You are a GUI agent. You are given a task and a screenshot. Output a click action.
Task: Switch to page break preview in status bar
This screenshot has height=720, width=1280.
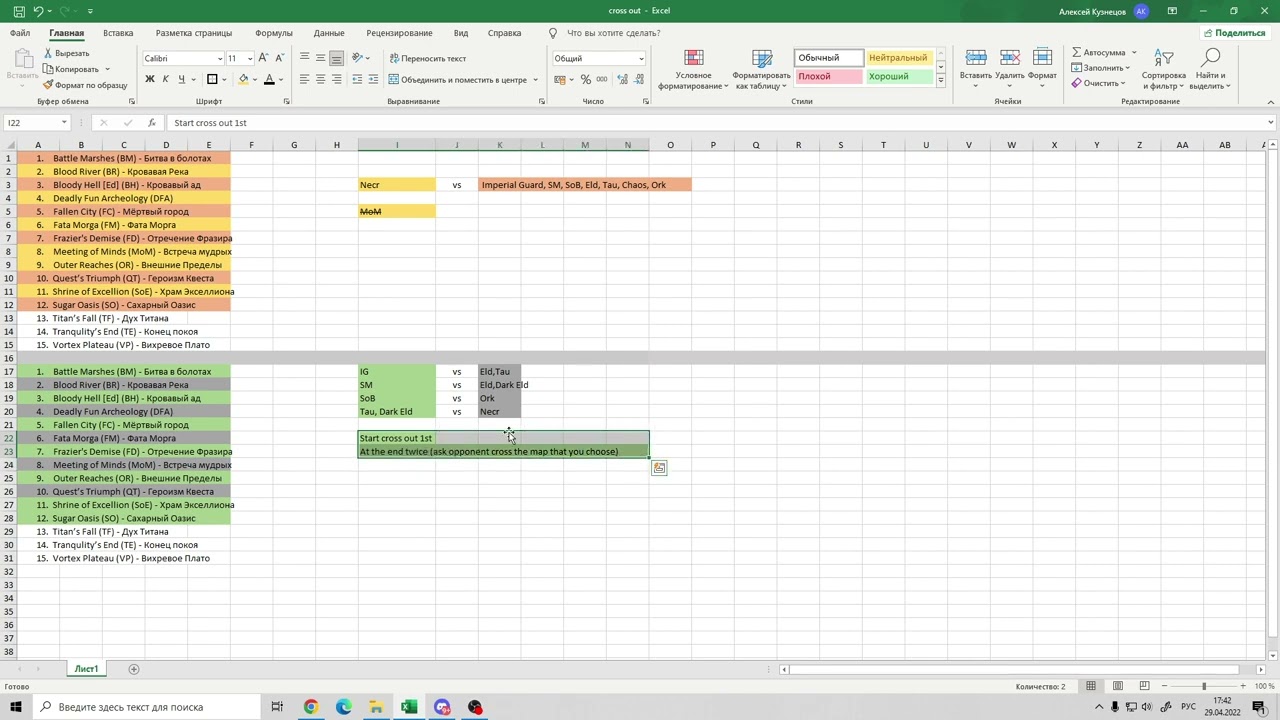[1144, 686]
